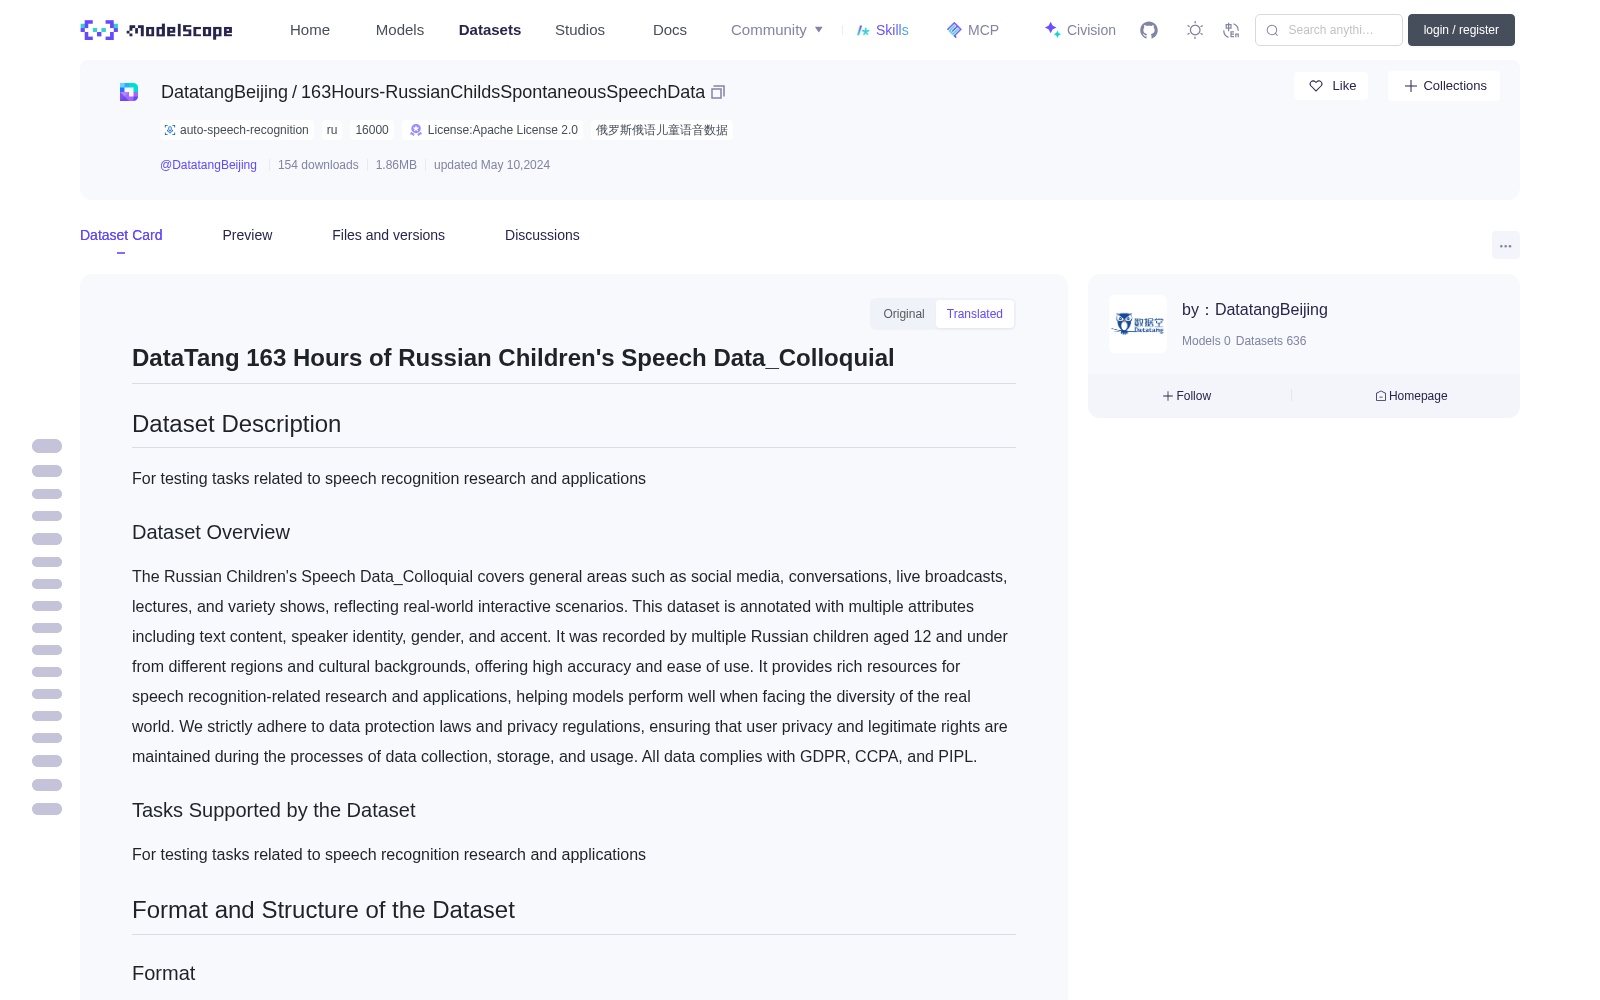Click the 'Dataset Description' heading

236,424
